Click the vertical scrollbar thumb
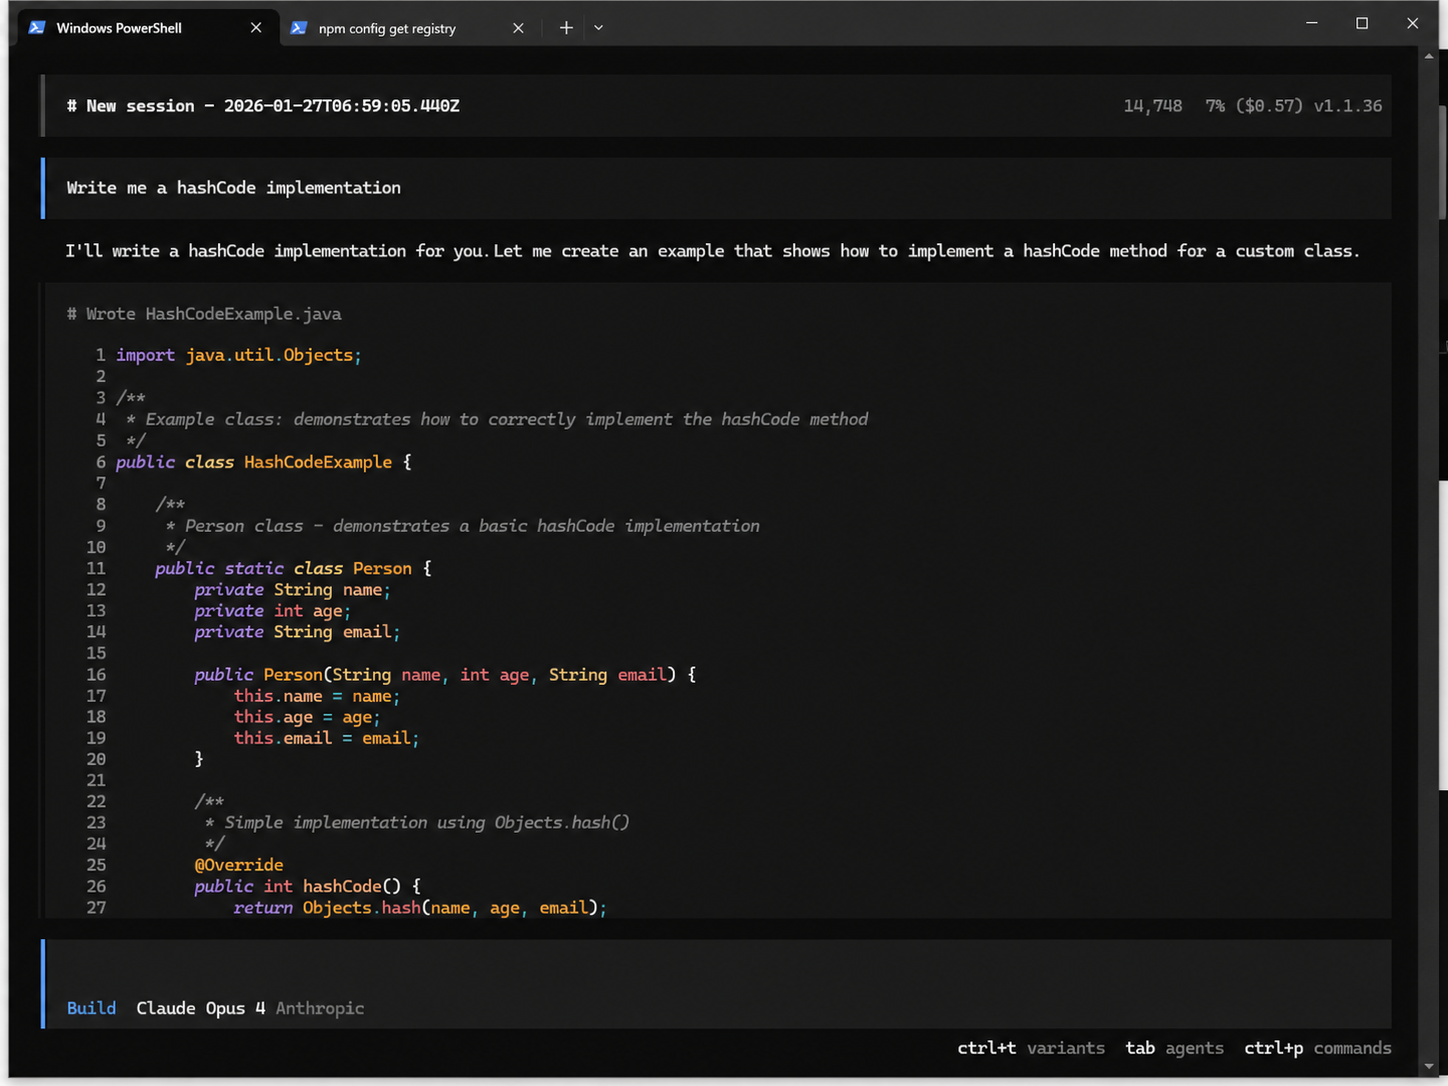Image resolution: width=1448 pixels, height=1086 pixels. tap(1443, 160)
